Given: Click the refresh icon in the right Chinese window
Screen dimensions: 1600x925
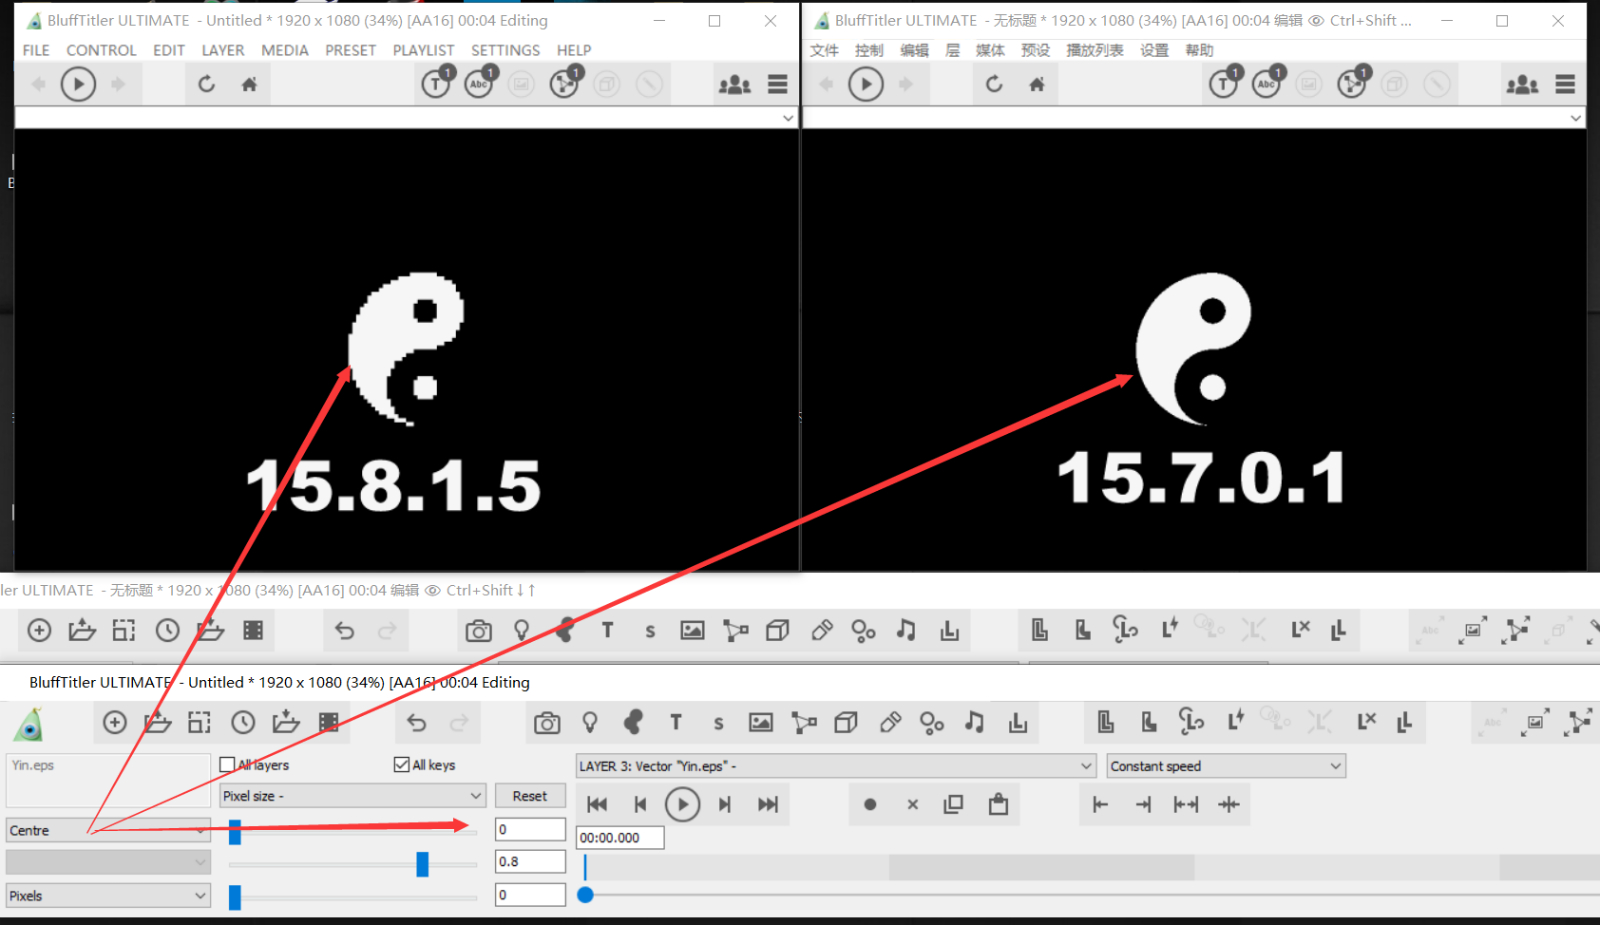Looking at the screenshot, I should pos(994,84).
